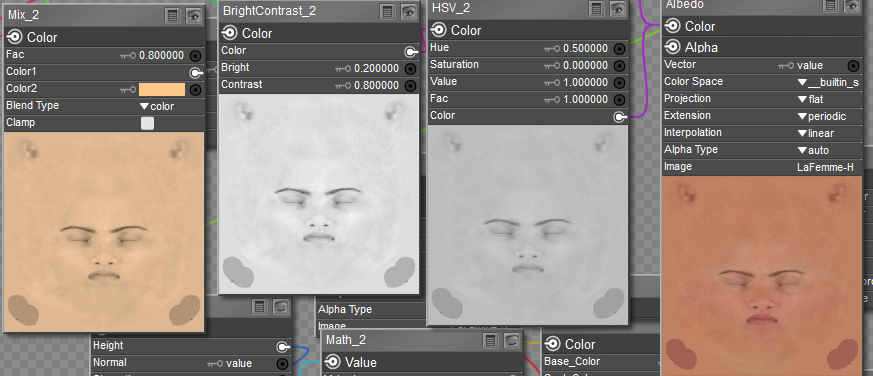Open the Interpolation dropdown set to linear
Image resolution: width=873 pixels, height=376 pixels.
tap(816, 134)
